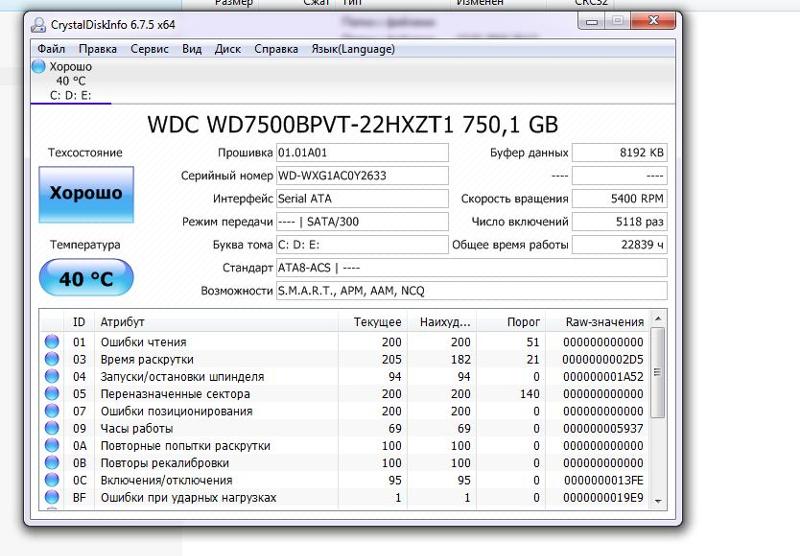
Task: Select Повторы рекалибровки attribute name
Action: (164, 463)
